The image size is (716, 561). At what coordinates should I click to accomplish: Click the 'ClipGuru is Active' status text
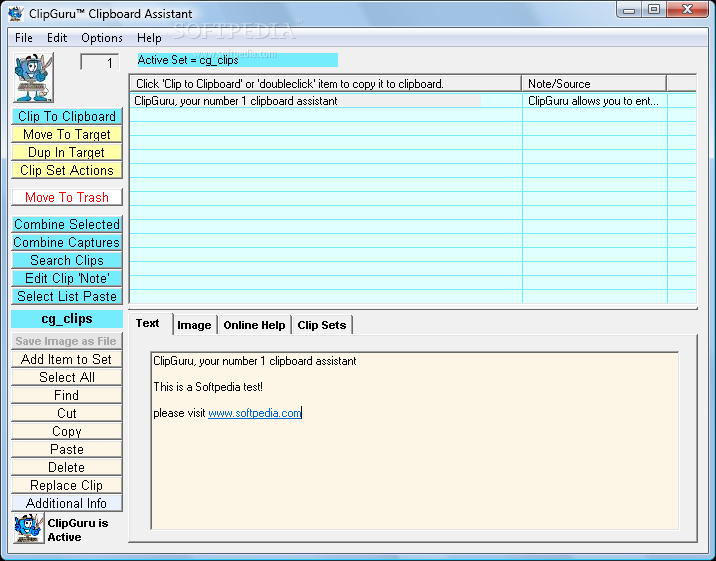coord(78,530)
